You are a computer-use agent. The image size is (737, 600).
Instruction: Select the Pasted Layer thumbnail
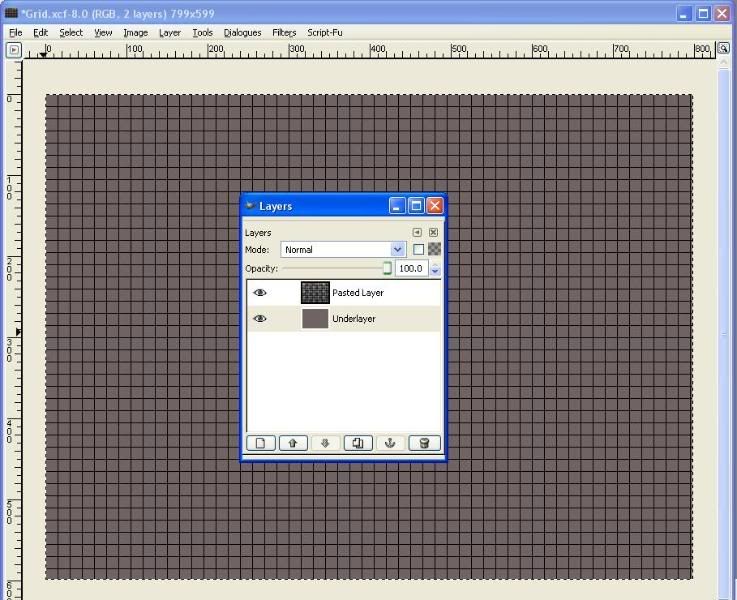[315, 293]
